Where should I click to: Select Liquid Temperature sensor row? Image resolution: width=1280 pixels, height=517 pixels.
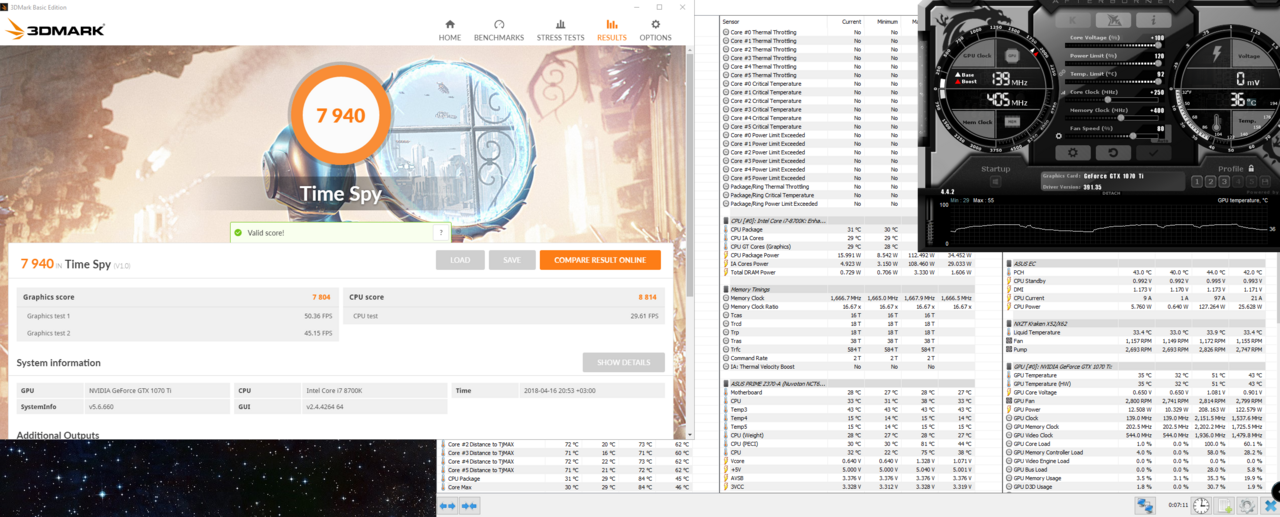(x=1138, y=332)
